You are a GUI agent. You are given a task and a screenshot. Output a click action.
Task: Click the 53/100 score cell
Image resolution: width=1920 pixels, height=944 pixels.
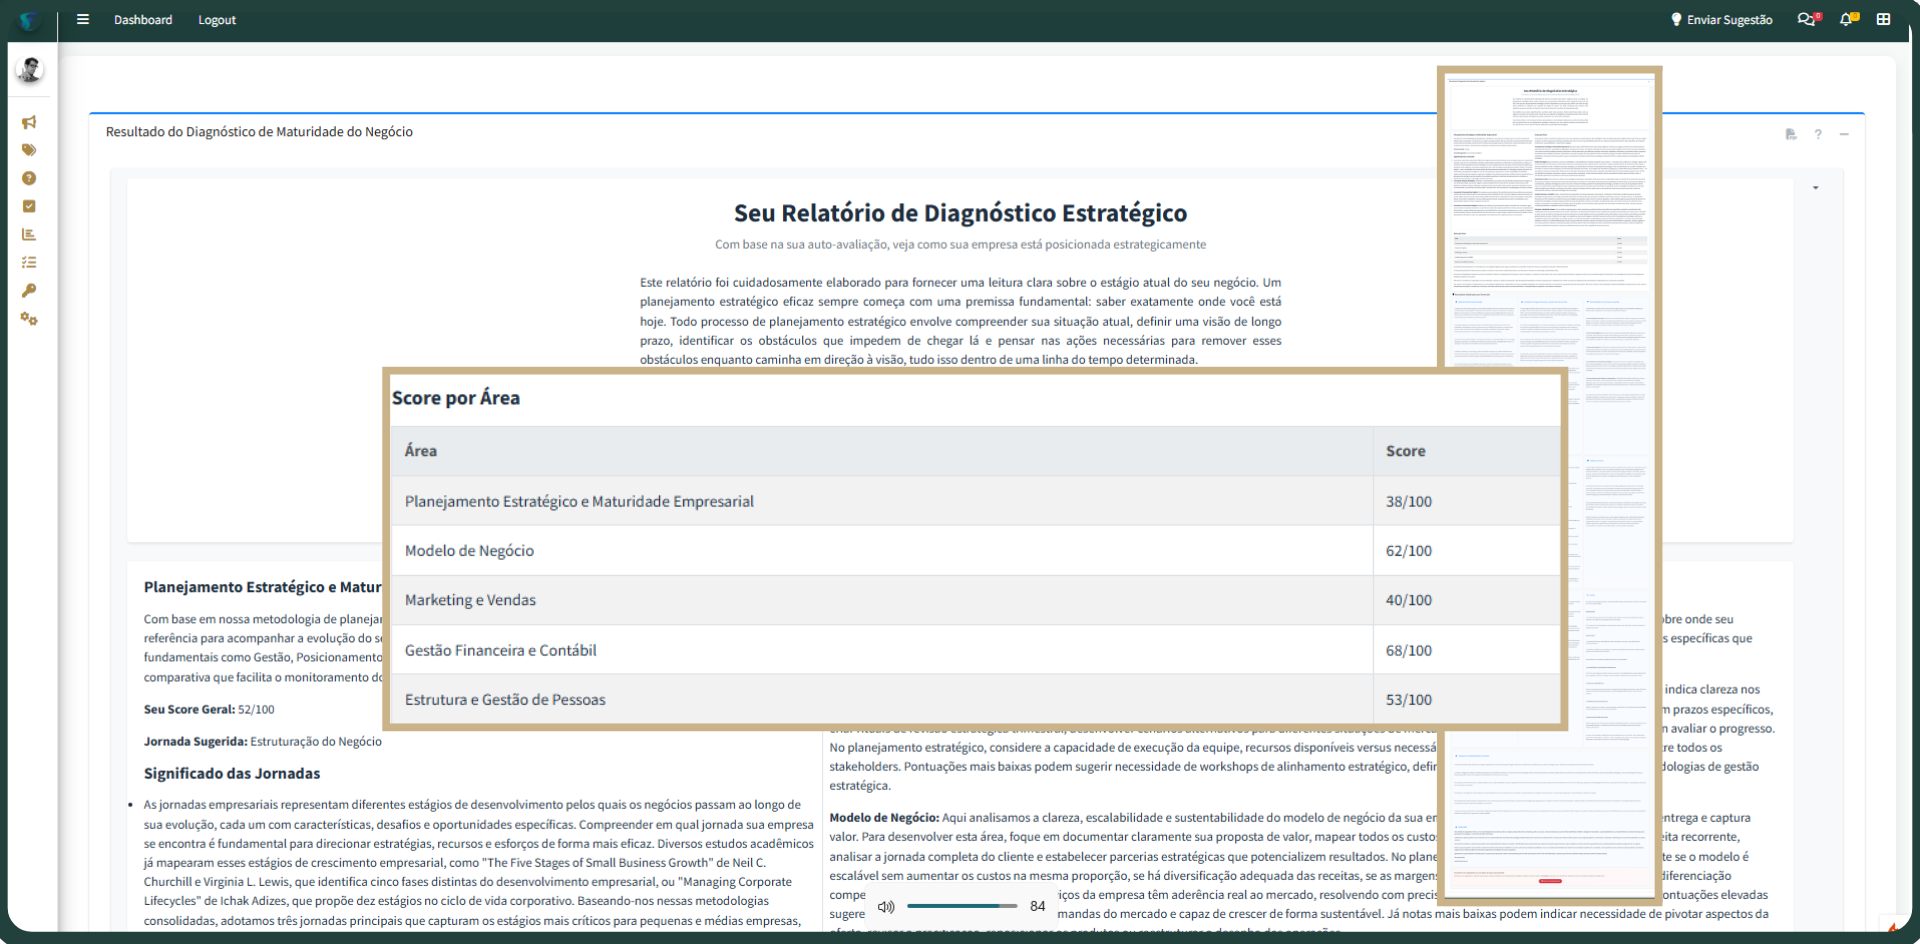pyautogui.click(x=1467, y=699)
